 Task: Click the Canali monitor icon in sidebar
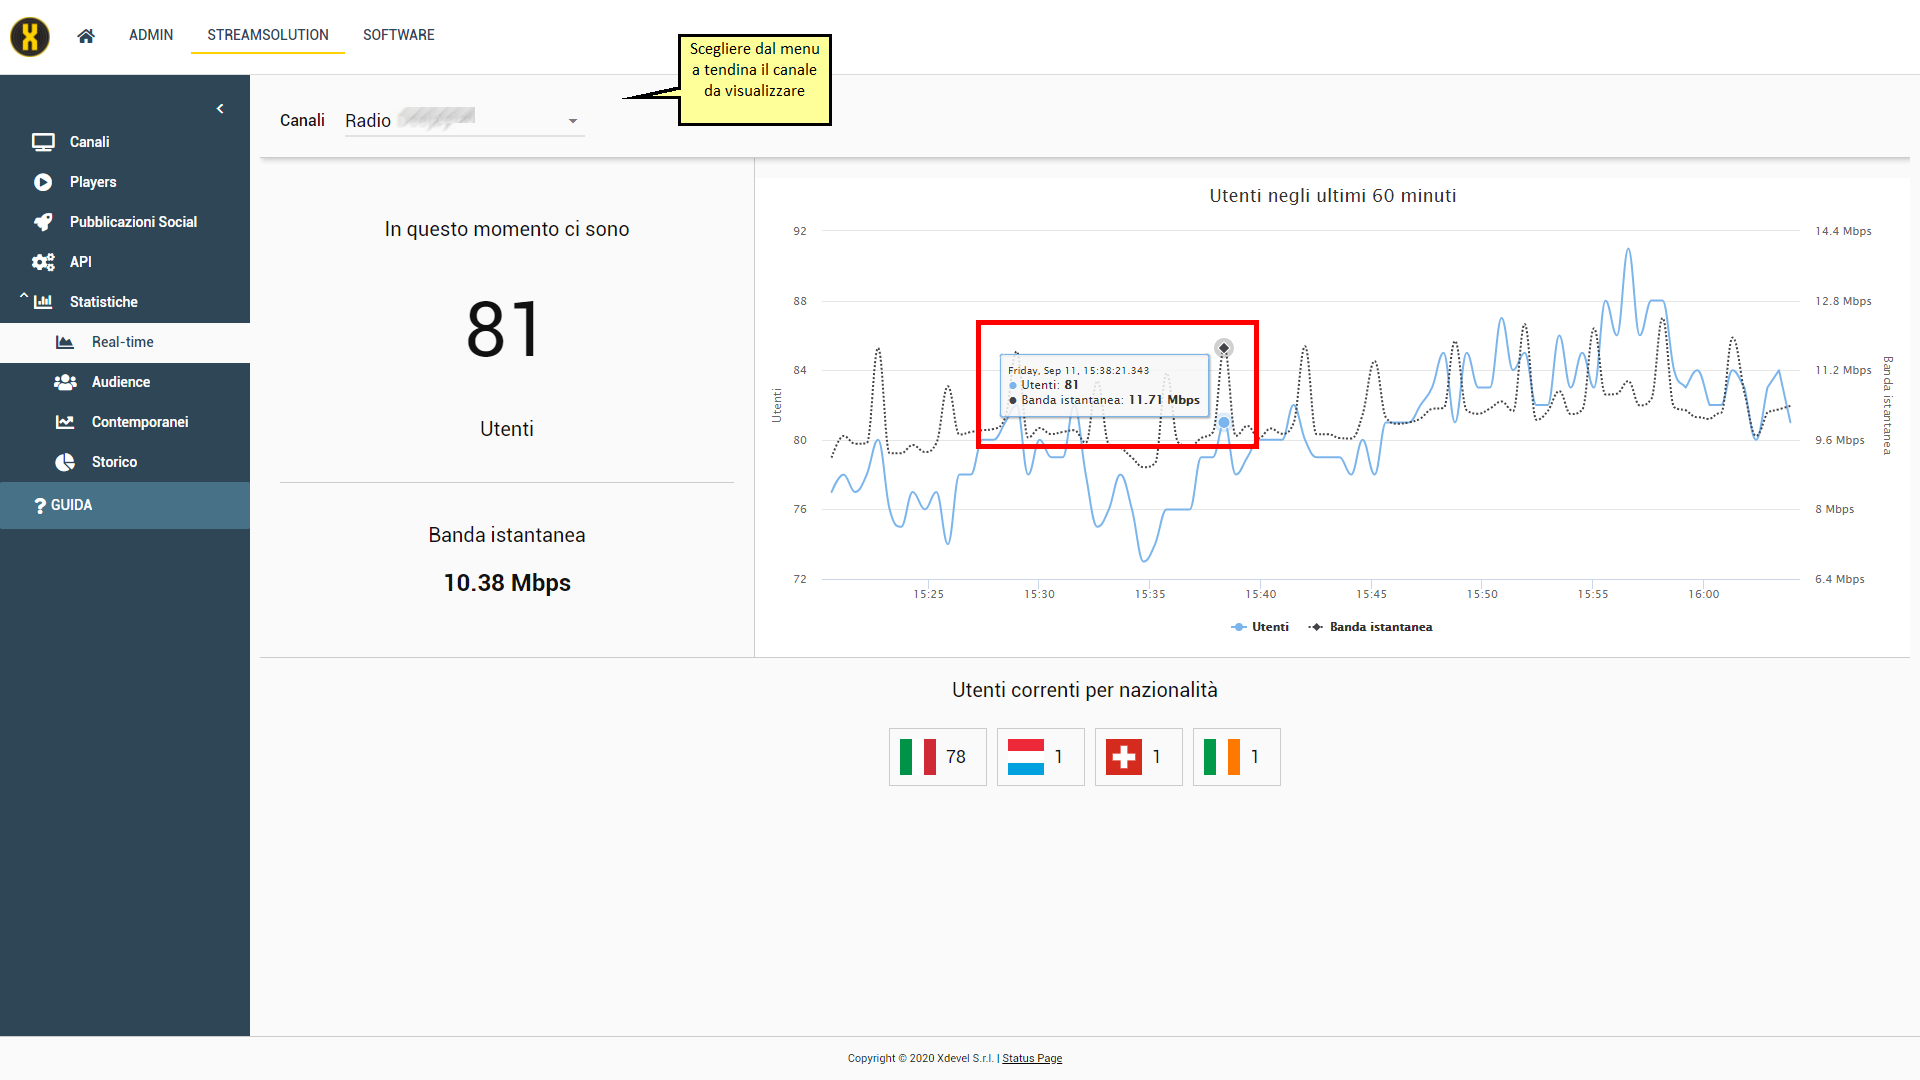coord(43,142)
